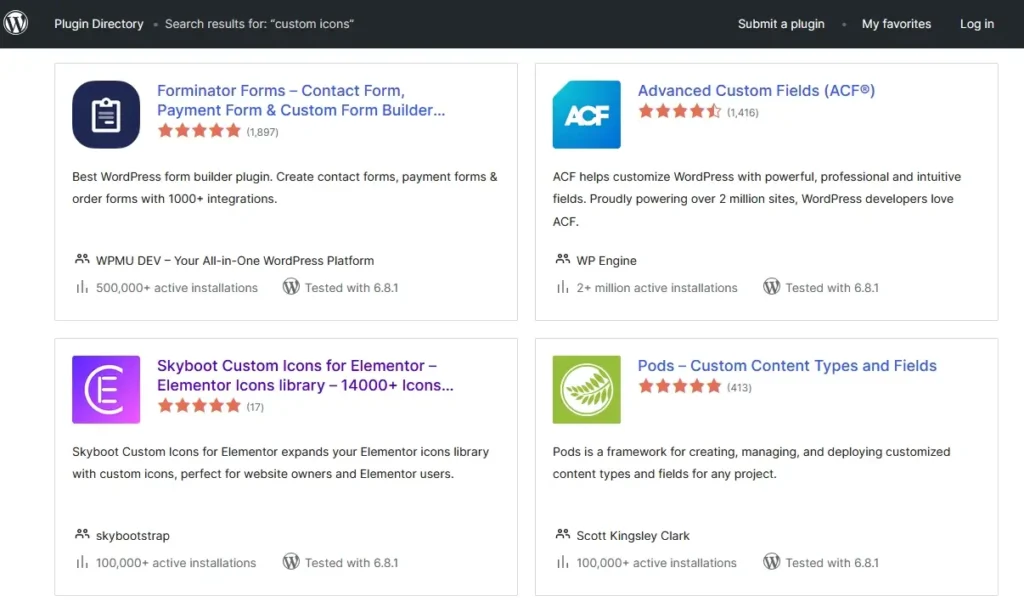Click installations chart icon for ACF

tap(562, 287)
